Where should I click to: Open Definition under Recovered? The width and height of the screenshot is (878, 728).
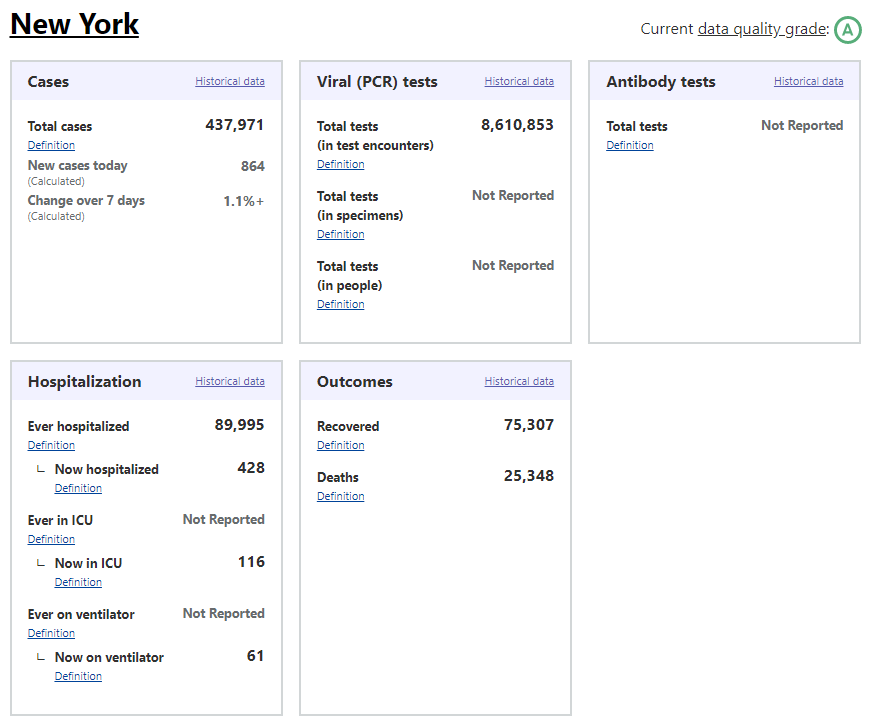click(340, 445)
